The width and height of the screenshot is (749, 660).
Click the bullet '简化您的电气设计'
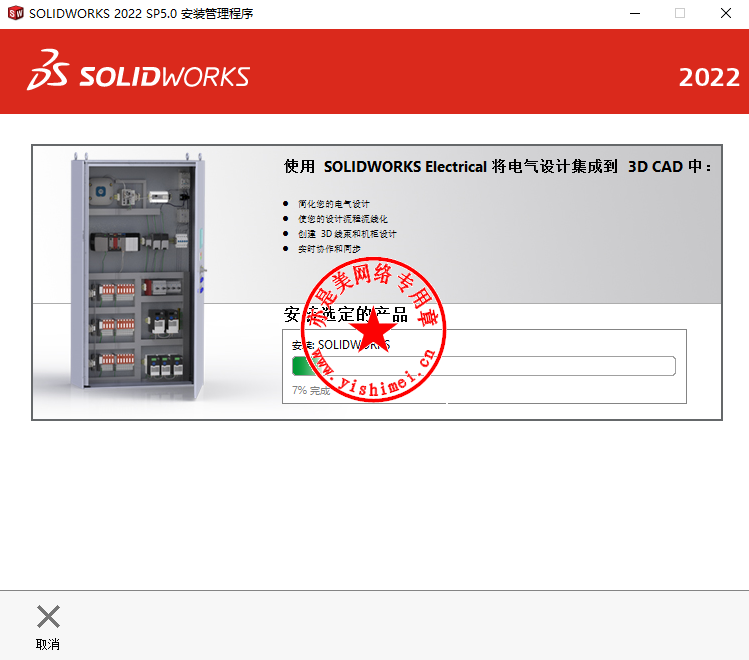point(333,204)
